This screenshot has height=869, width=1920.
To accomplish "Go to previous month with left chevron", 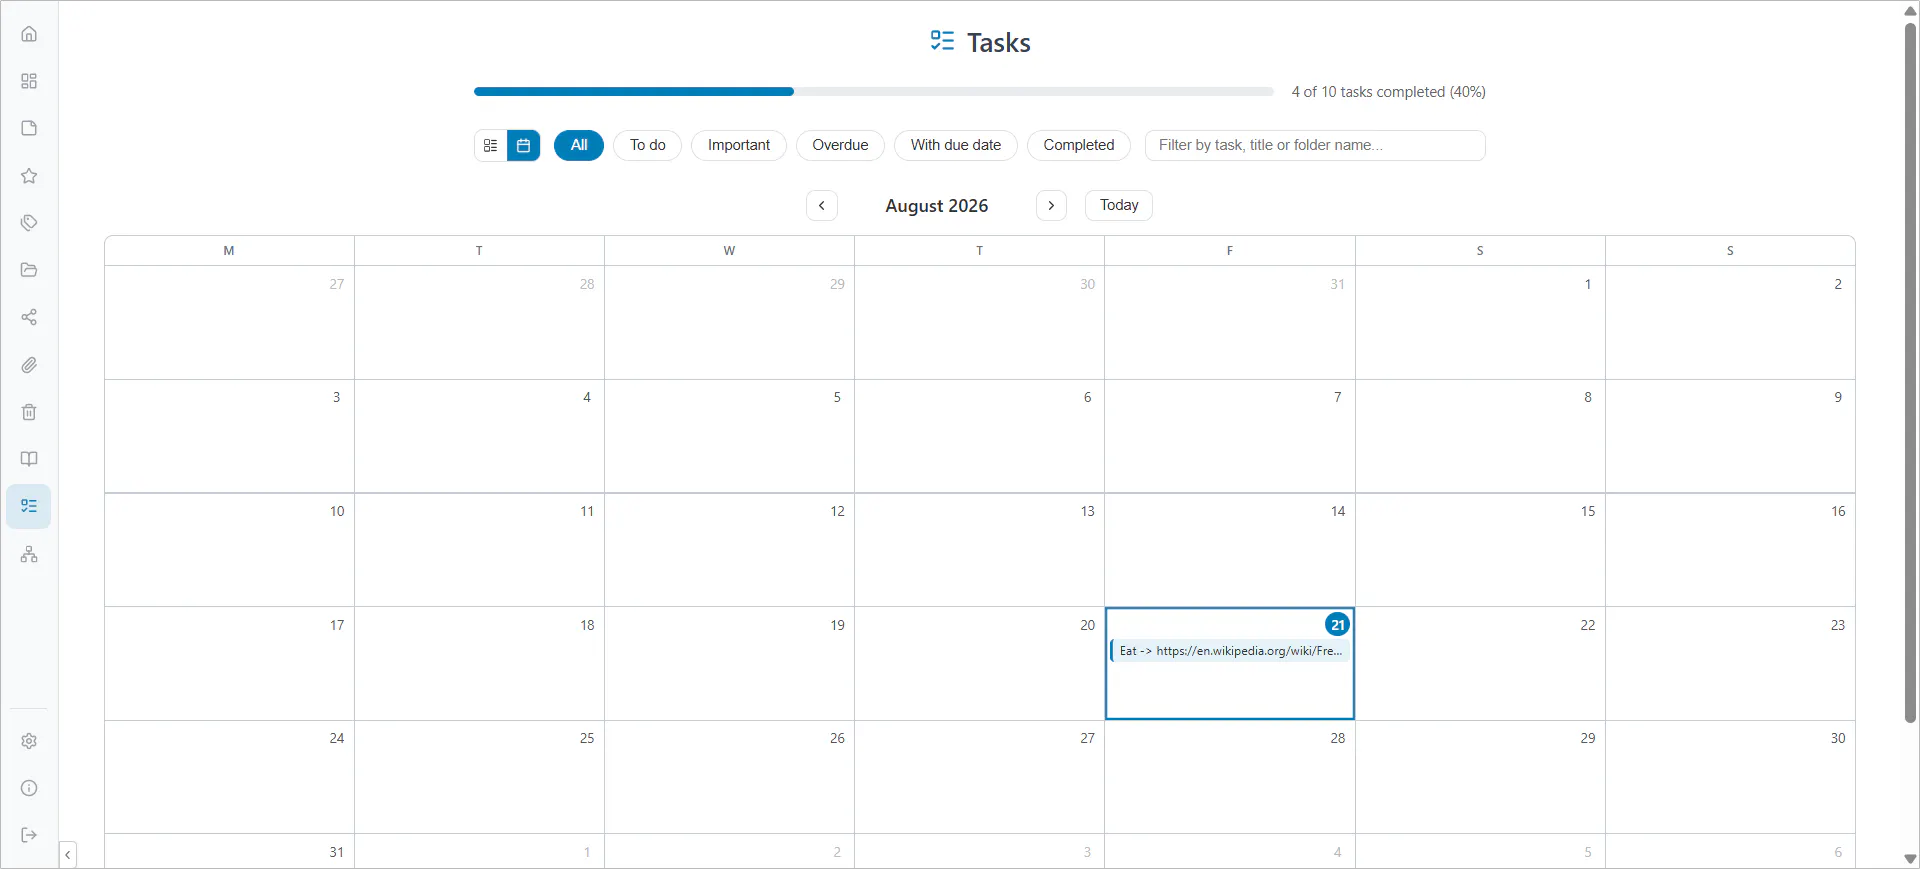I will tap(822, 205).
